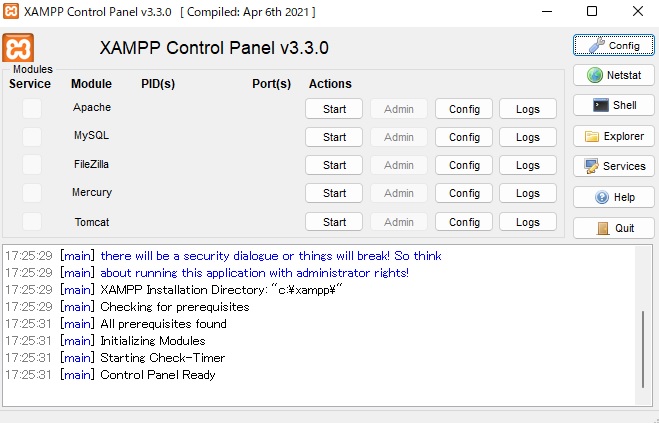Viewport: 659px width, 423px height.
Task: Toggle the MySQL service checkbox
Action: [32, 136]
